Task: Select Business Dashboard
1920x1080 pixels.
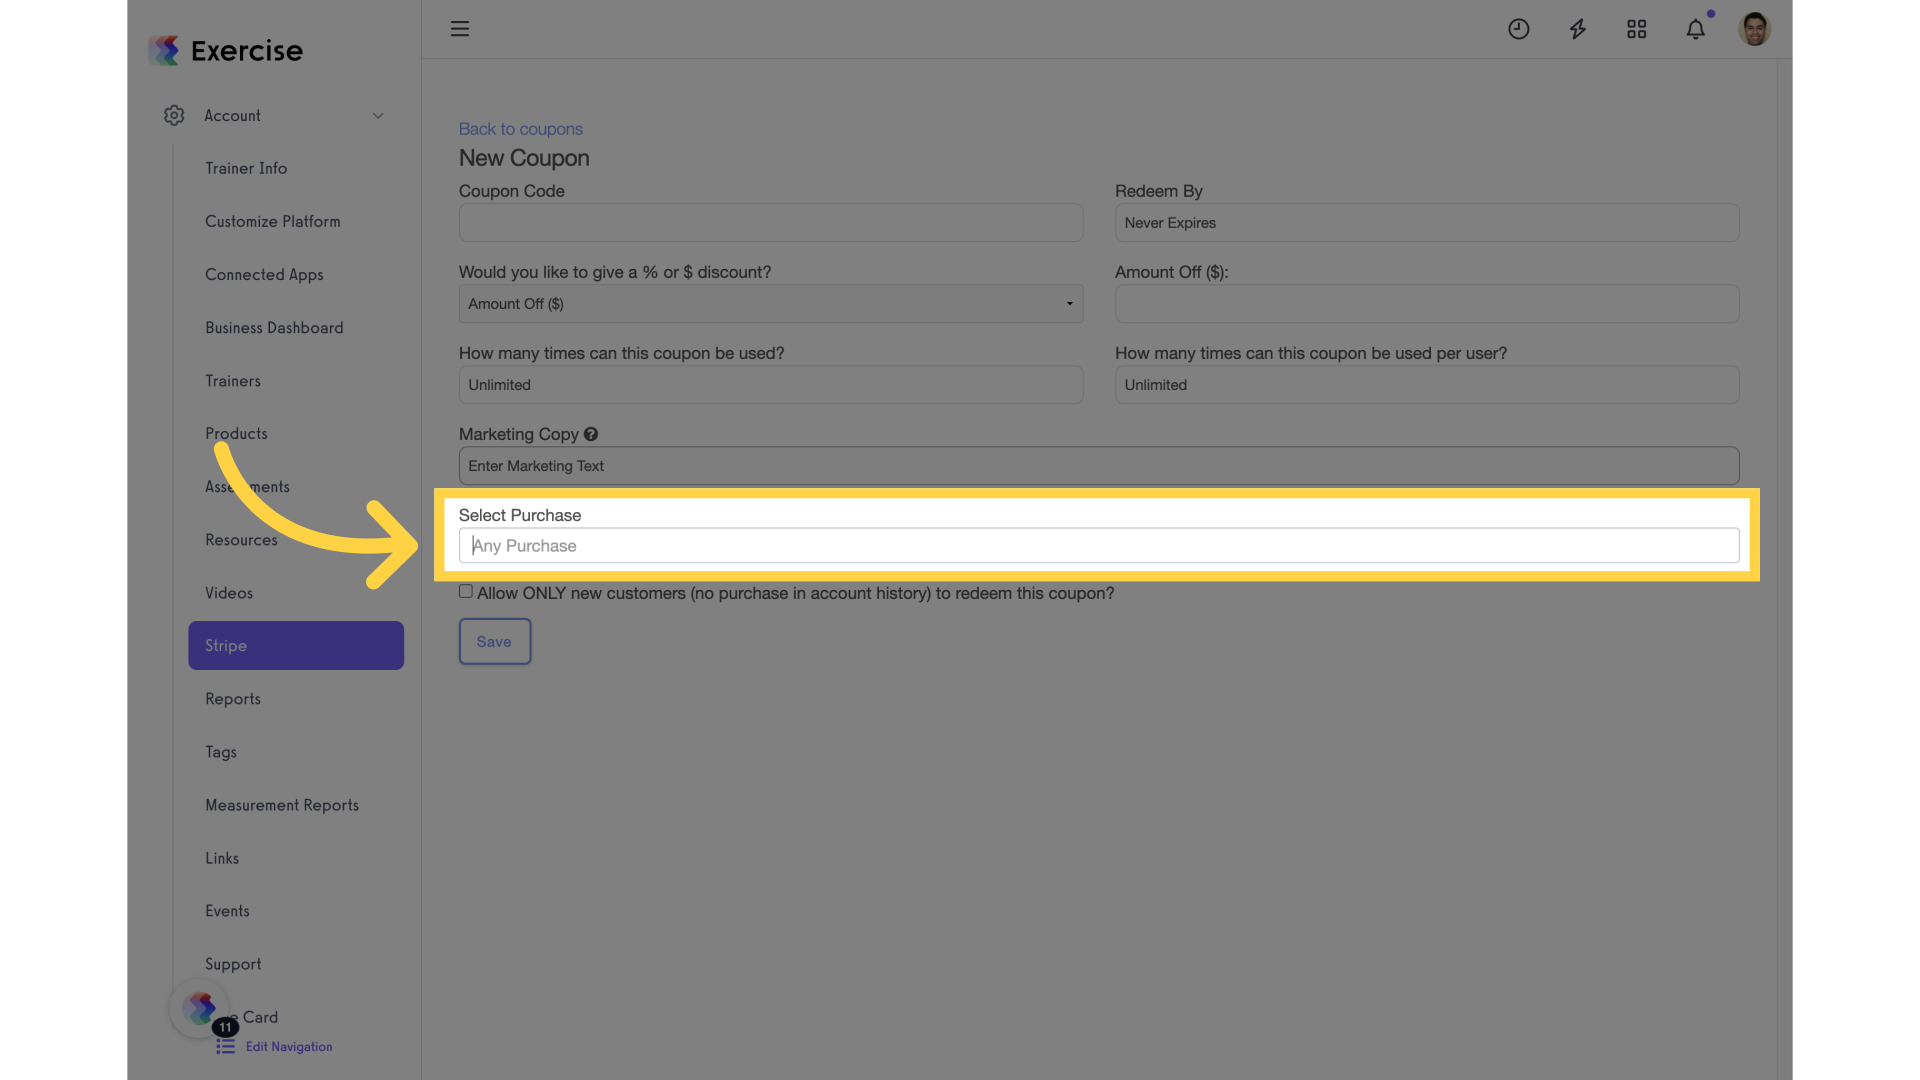Action: 274,327
